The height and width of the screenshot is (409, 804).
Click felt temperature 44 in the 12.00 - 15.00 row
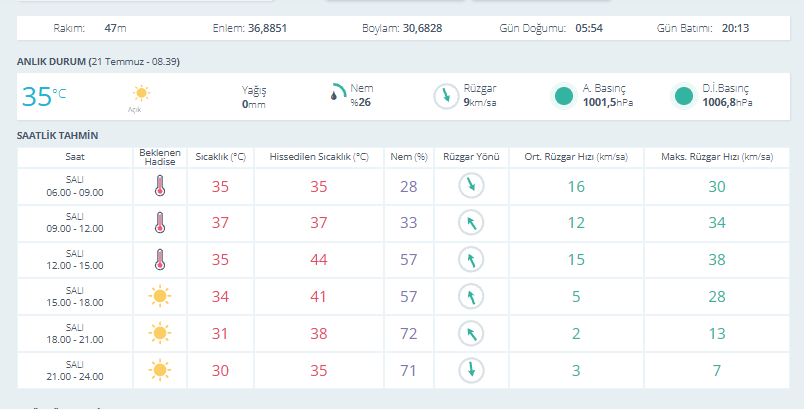pos(318,260)
